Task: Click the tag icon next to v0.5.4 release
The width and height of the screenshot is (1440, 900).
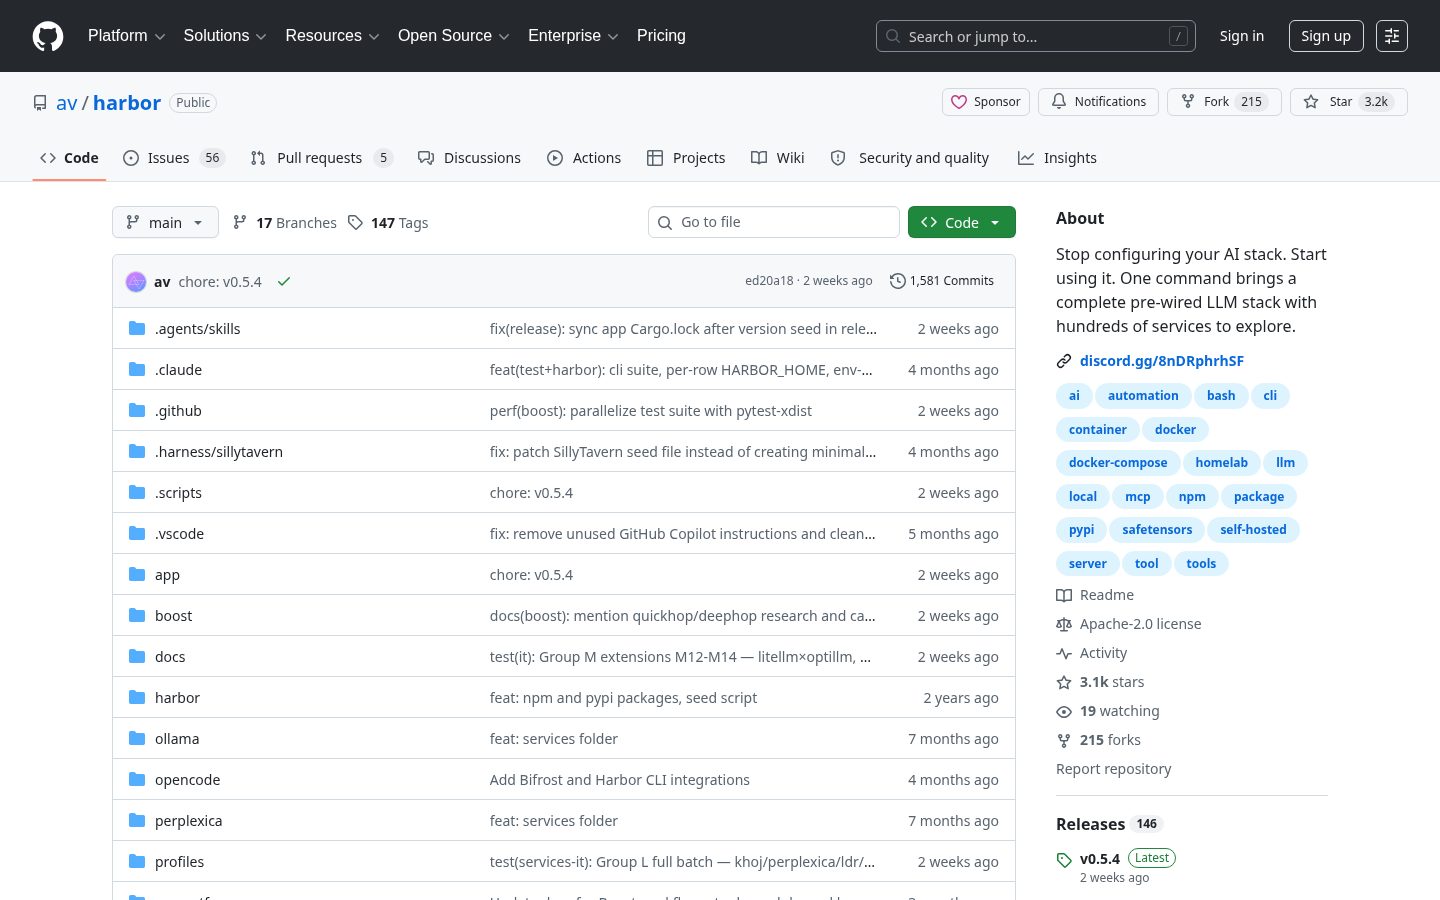Action: [1064, 860]
